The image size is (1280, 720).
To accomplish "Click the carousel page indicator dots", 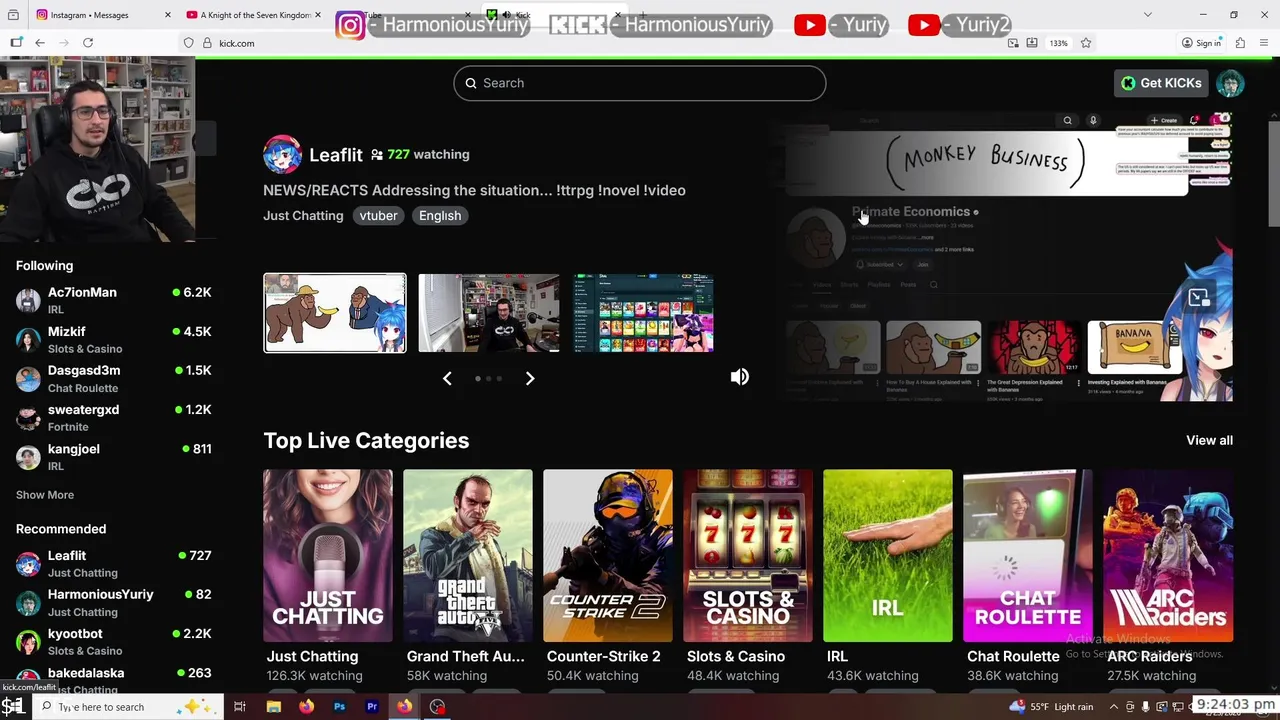I will 488,379.
